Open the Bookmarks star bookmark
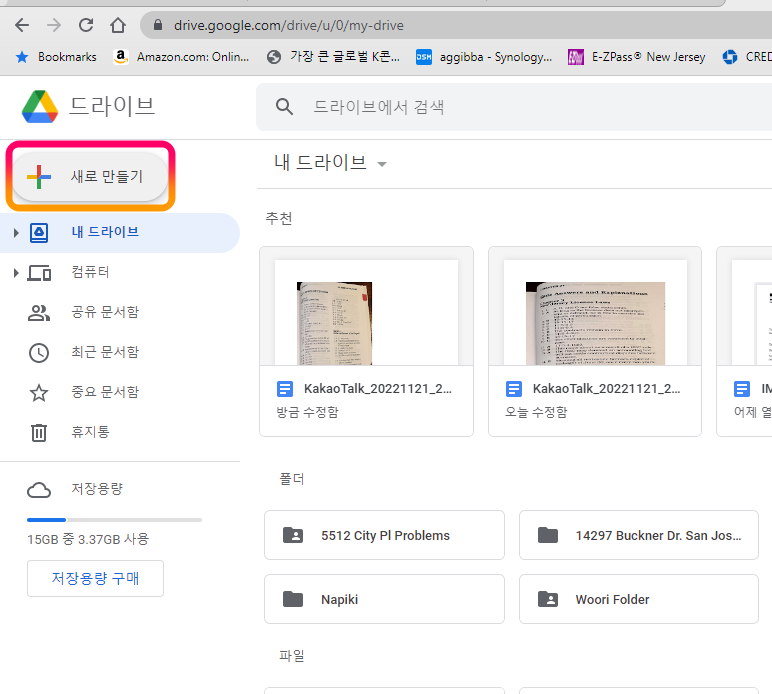 point(56,57)
